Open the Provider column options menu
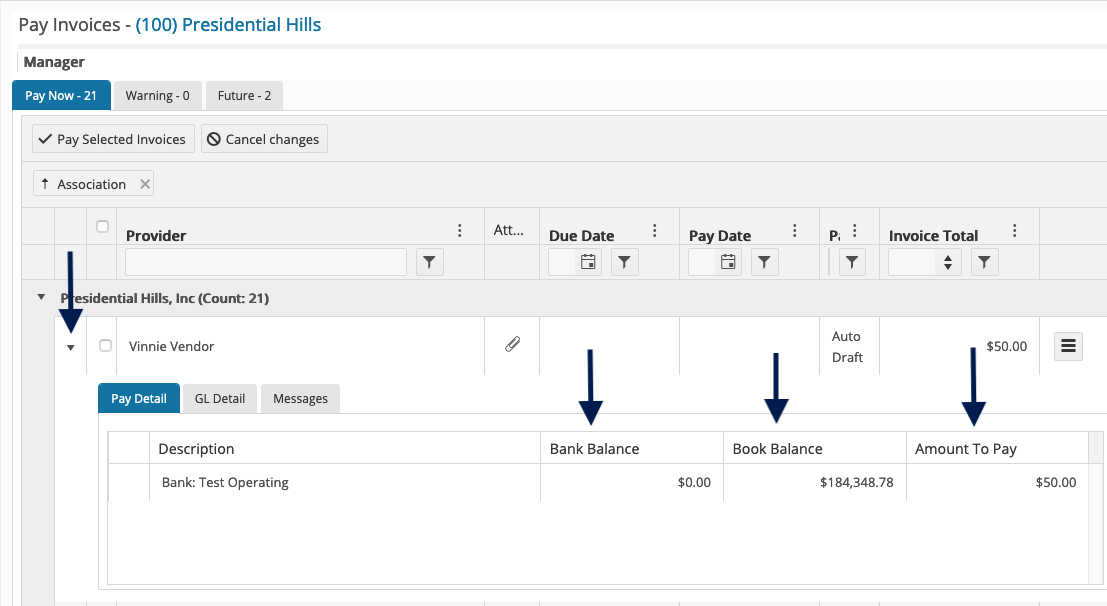Screen dimensions: 1107x606 tap(460, 230)
